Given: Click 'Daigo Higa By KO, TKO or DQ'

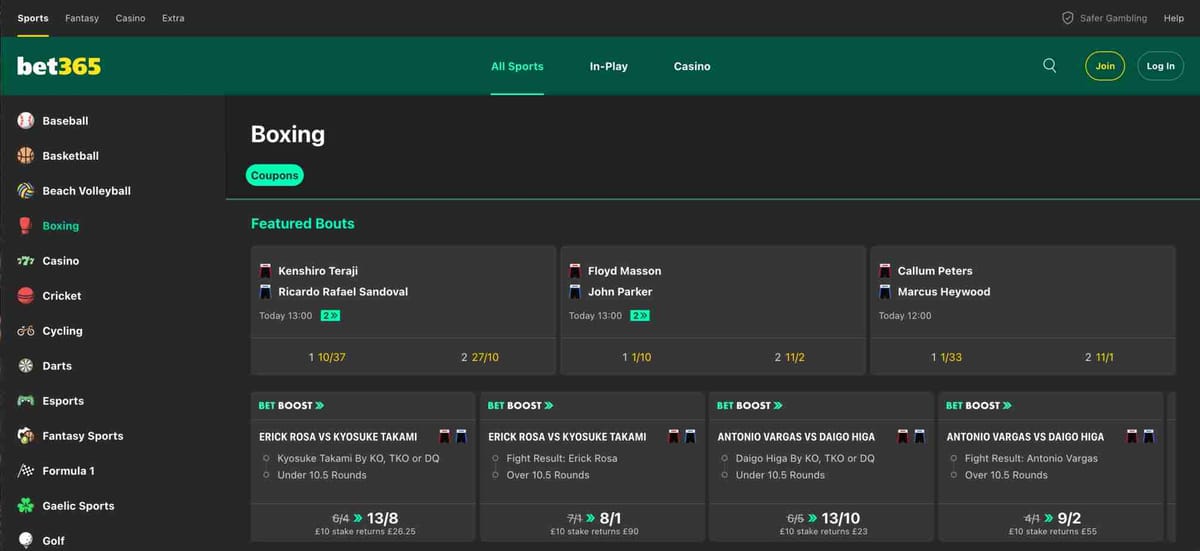Looking at the screenshot, I should [805, 459].
